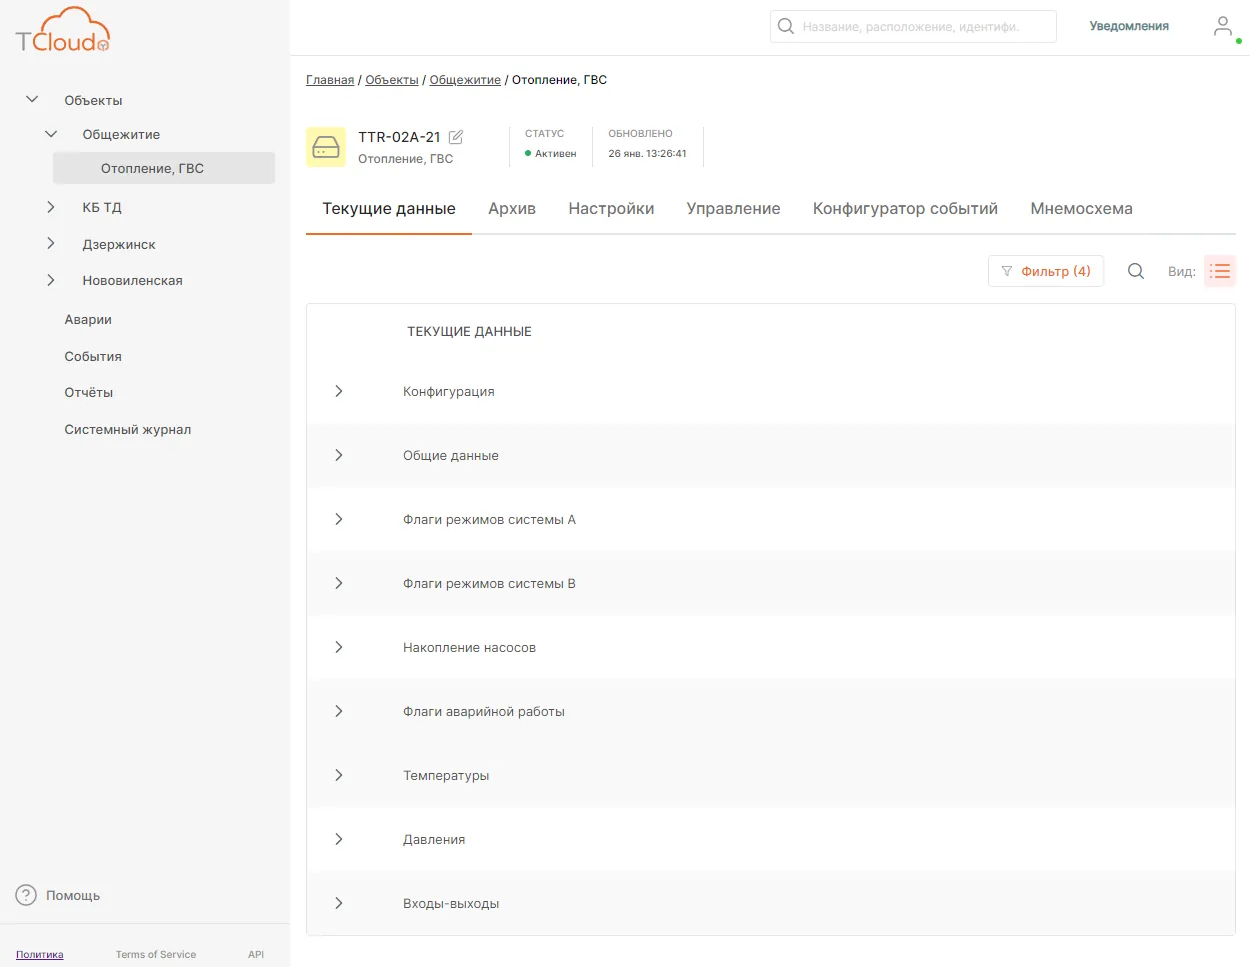
Task: Open Системный журнал in the sidebar
Action: coord(128,429)
